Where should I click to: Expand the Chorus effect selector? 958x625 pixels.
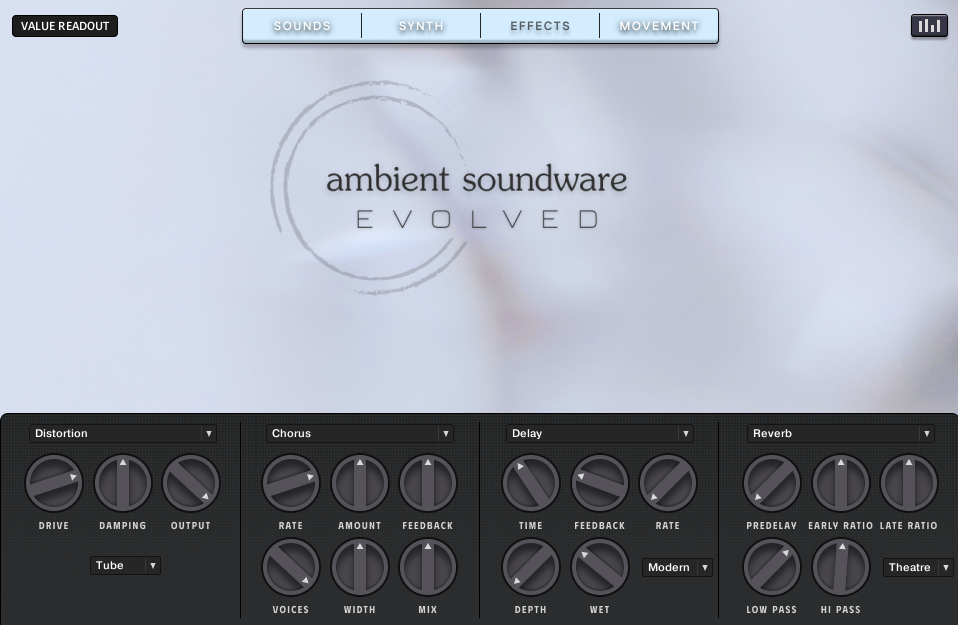pos(360,433)
